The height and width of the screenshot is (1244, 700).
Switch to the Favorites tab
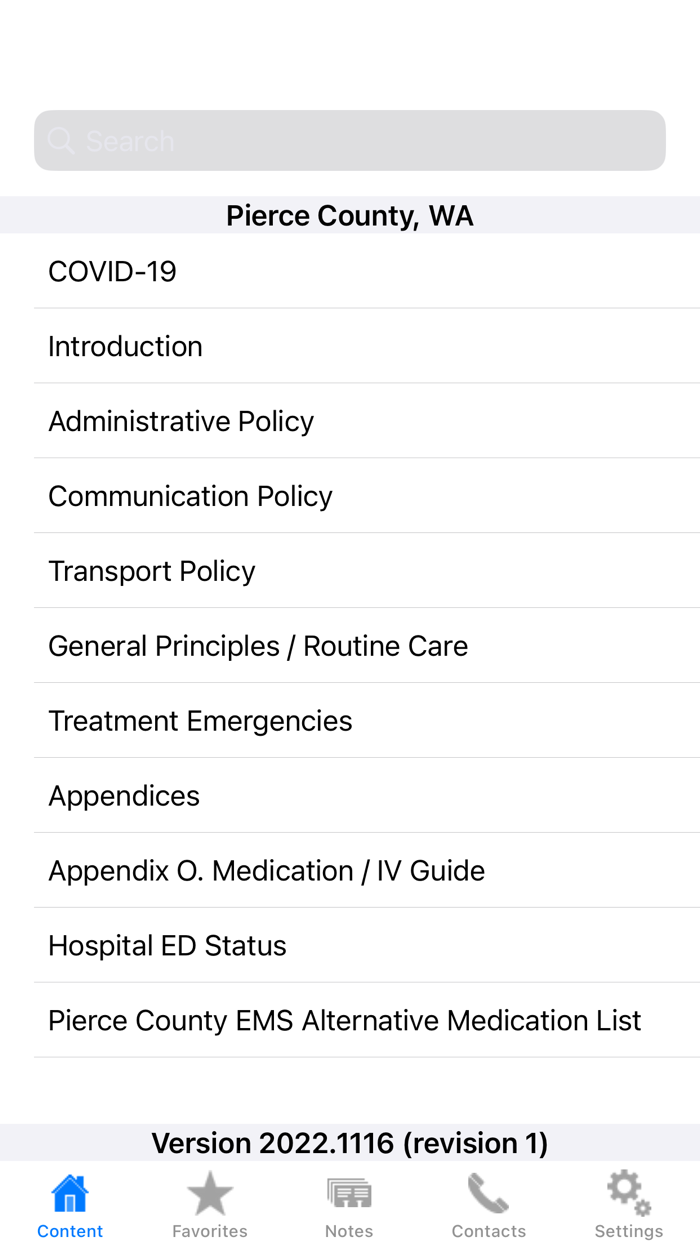pyautogui.click(x=209, y=1200)
